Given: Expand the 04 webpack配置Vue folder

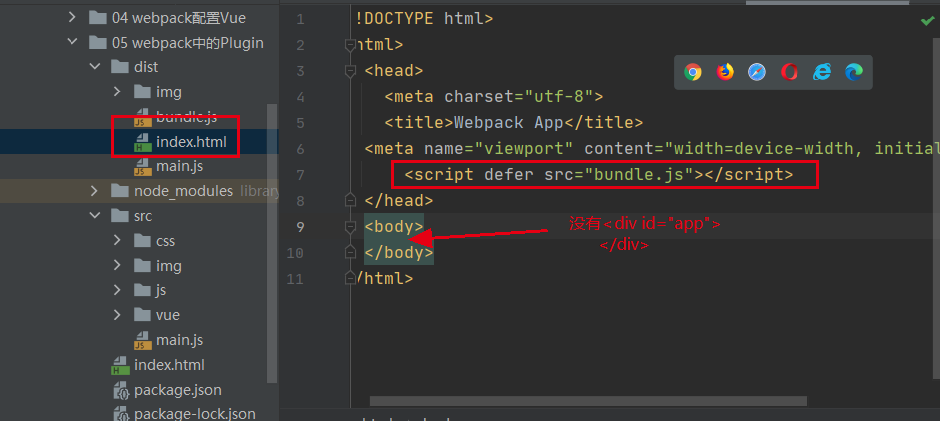Looking at the screenshot, I should pyautogui.click(x=72, y=17).
